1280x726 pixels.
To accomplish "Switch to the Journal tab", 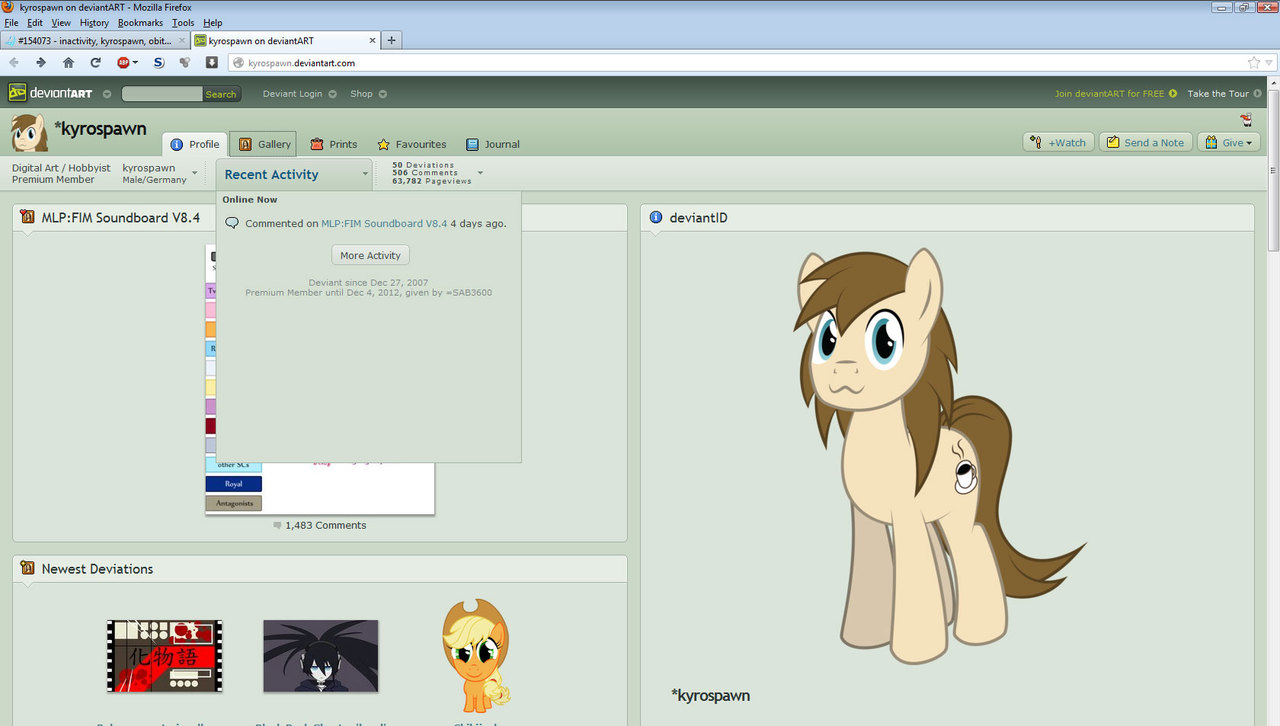I will [492, 144].
